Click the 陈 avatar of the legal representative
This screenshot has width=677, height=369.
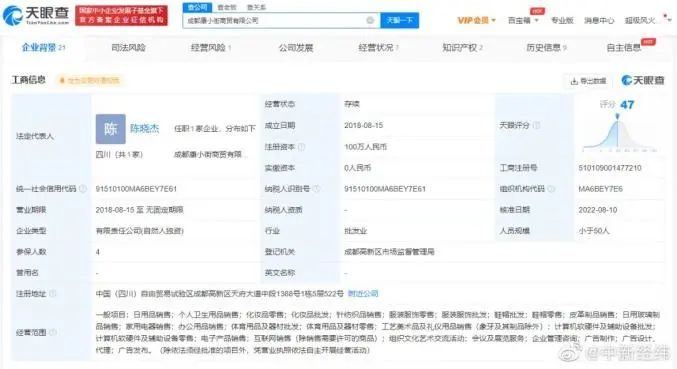click(x=111, y=129)
